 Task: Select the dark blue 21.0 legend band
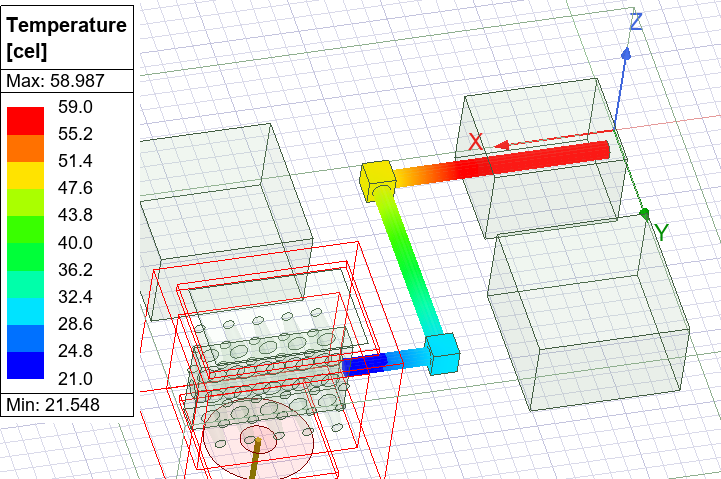click(x=25, y=365)
